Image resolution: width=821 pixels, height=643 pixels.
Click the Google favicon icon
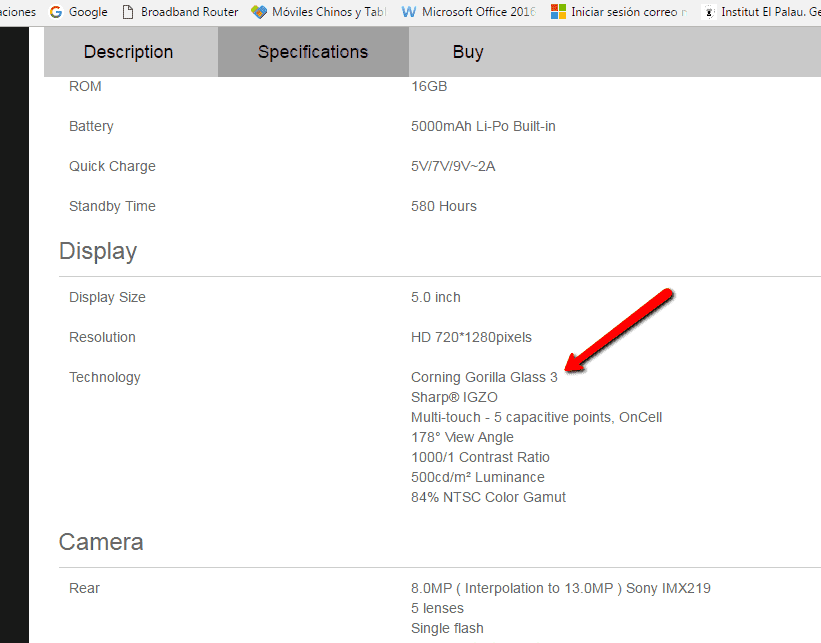click(56, 12)
